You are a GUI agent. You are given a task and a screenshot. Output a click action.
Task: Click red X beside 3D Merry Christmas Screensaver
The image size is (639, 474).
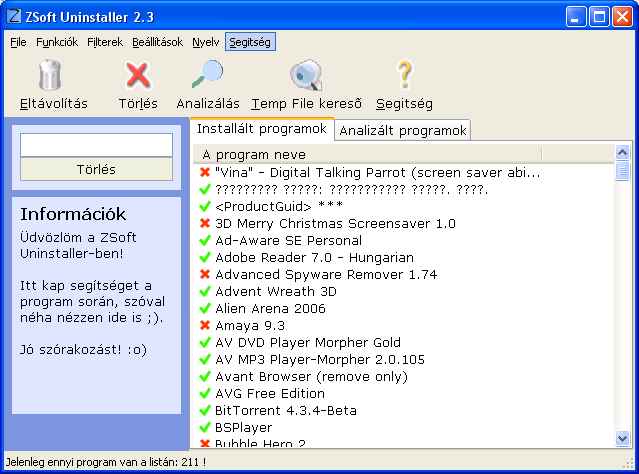click(x=205, y=223)
